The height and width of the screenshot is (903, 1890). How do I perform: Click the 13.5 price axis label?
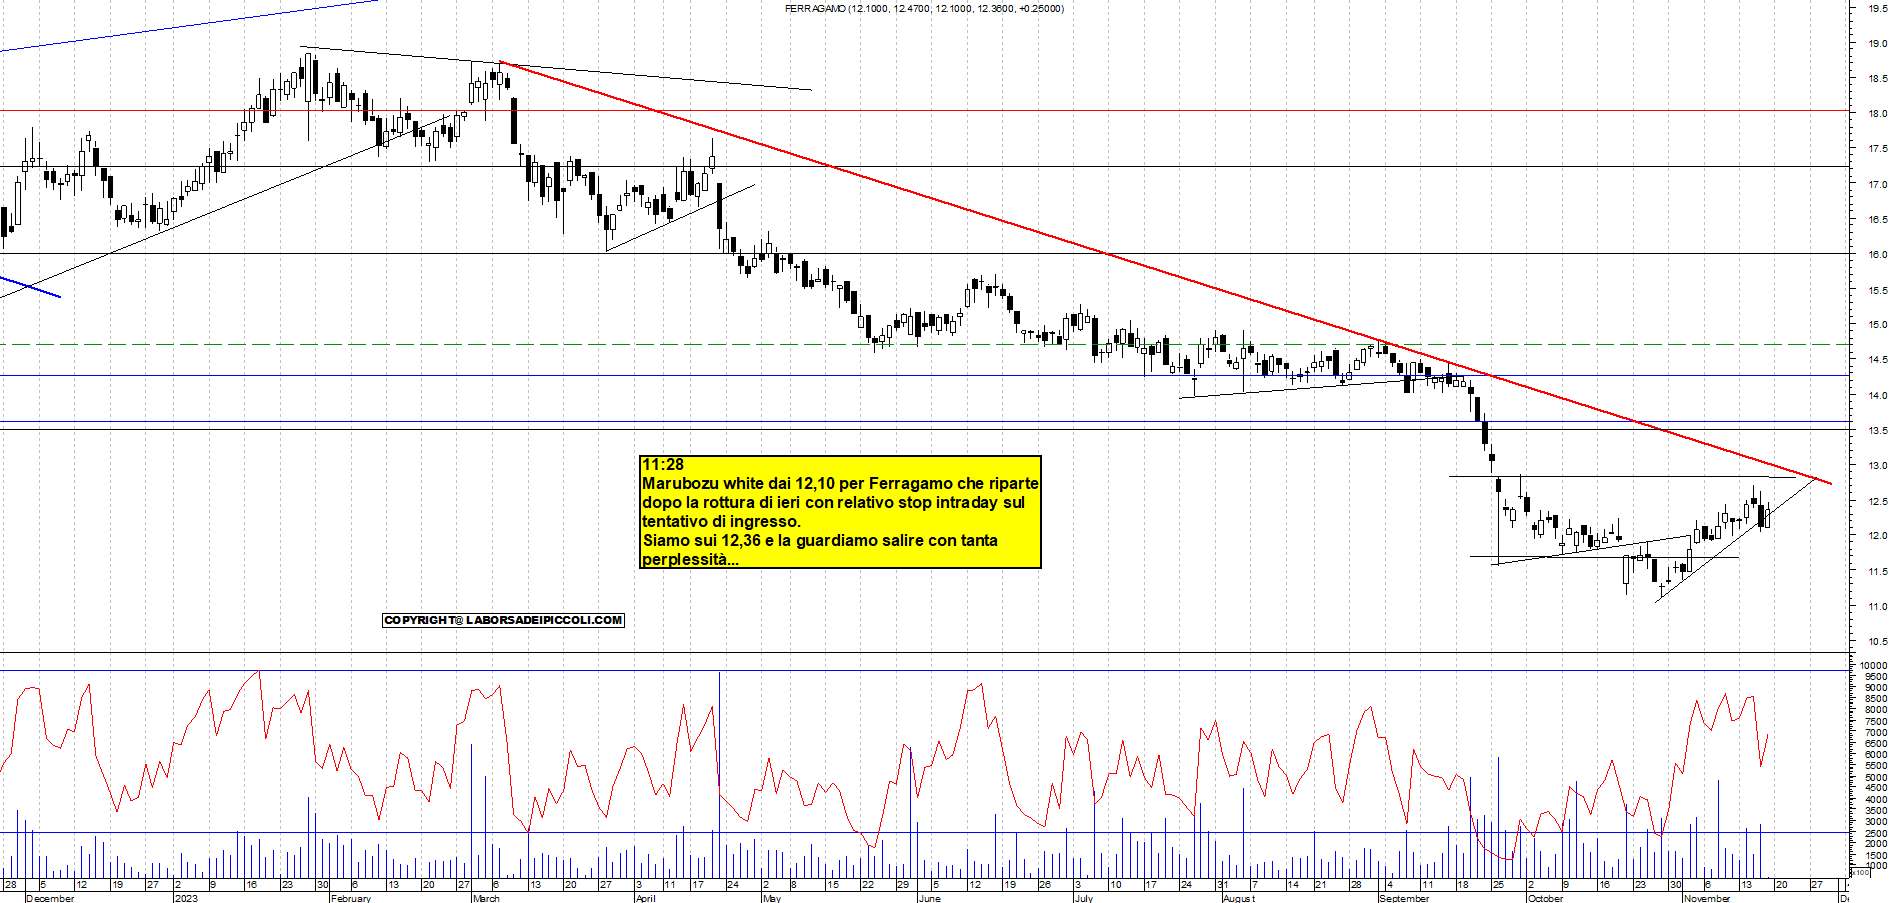click(x=1877, y=430)
